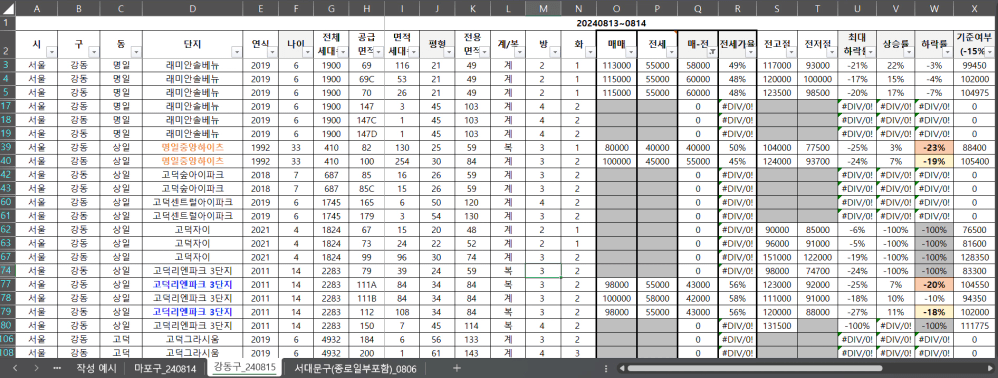This screenshot has width=998, height=378.
Task: Open the 전세 column filter dropdown
Action: [671, 52]
